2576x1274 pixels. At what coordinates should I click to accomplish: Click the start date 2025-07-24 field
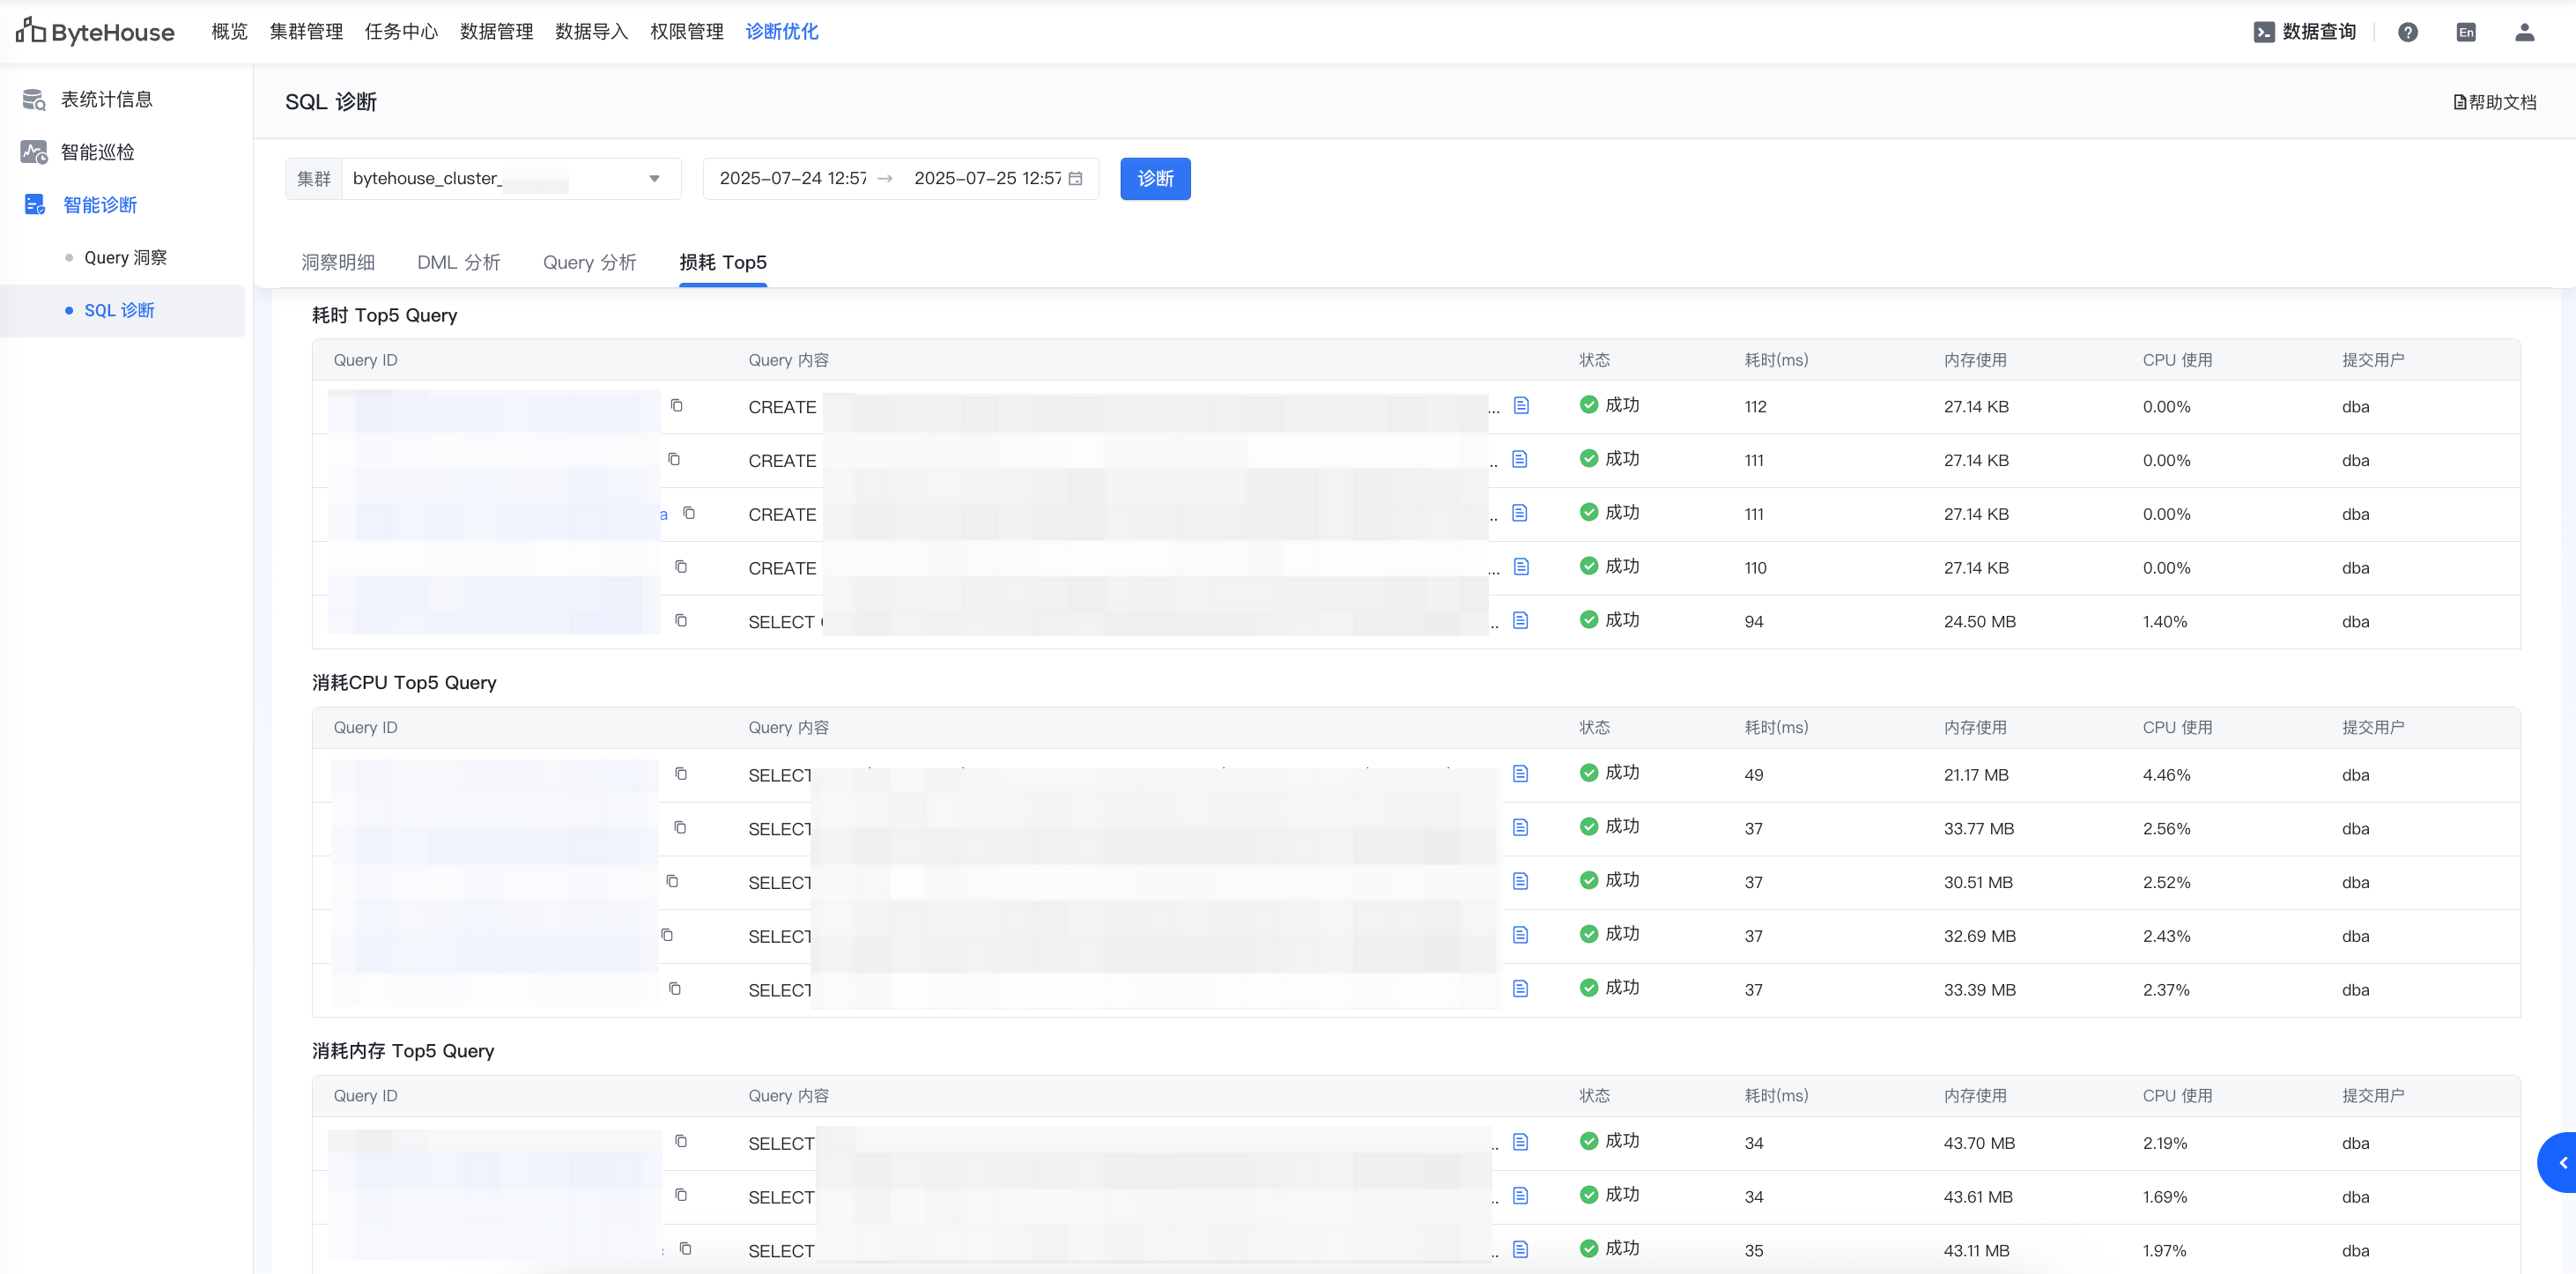[793, 179]
